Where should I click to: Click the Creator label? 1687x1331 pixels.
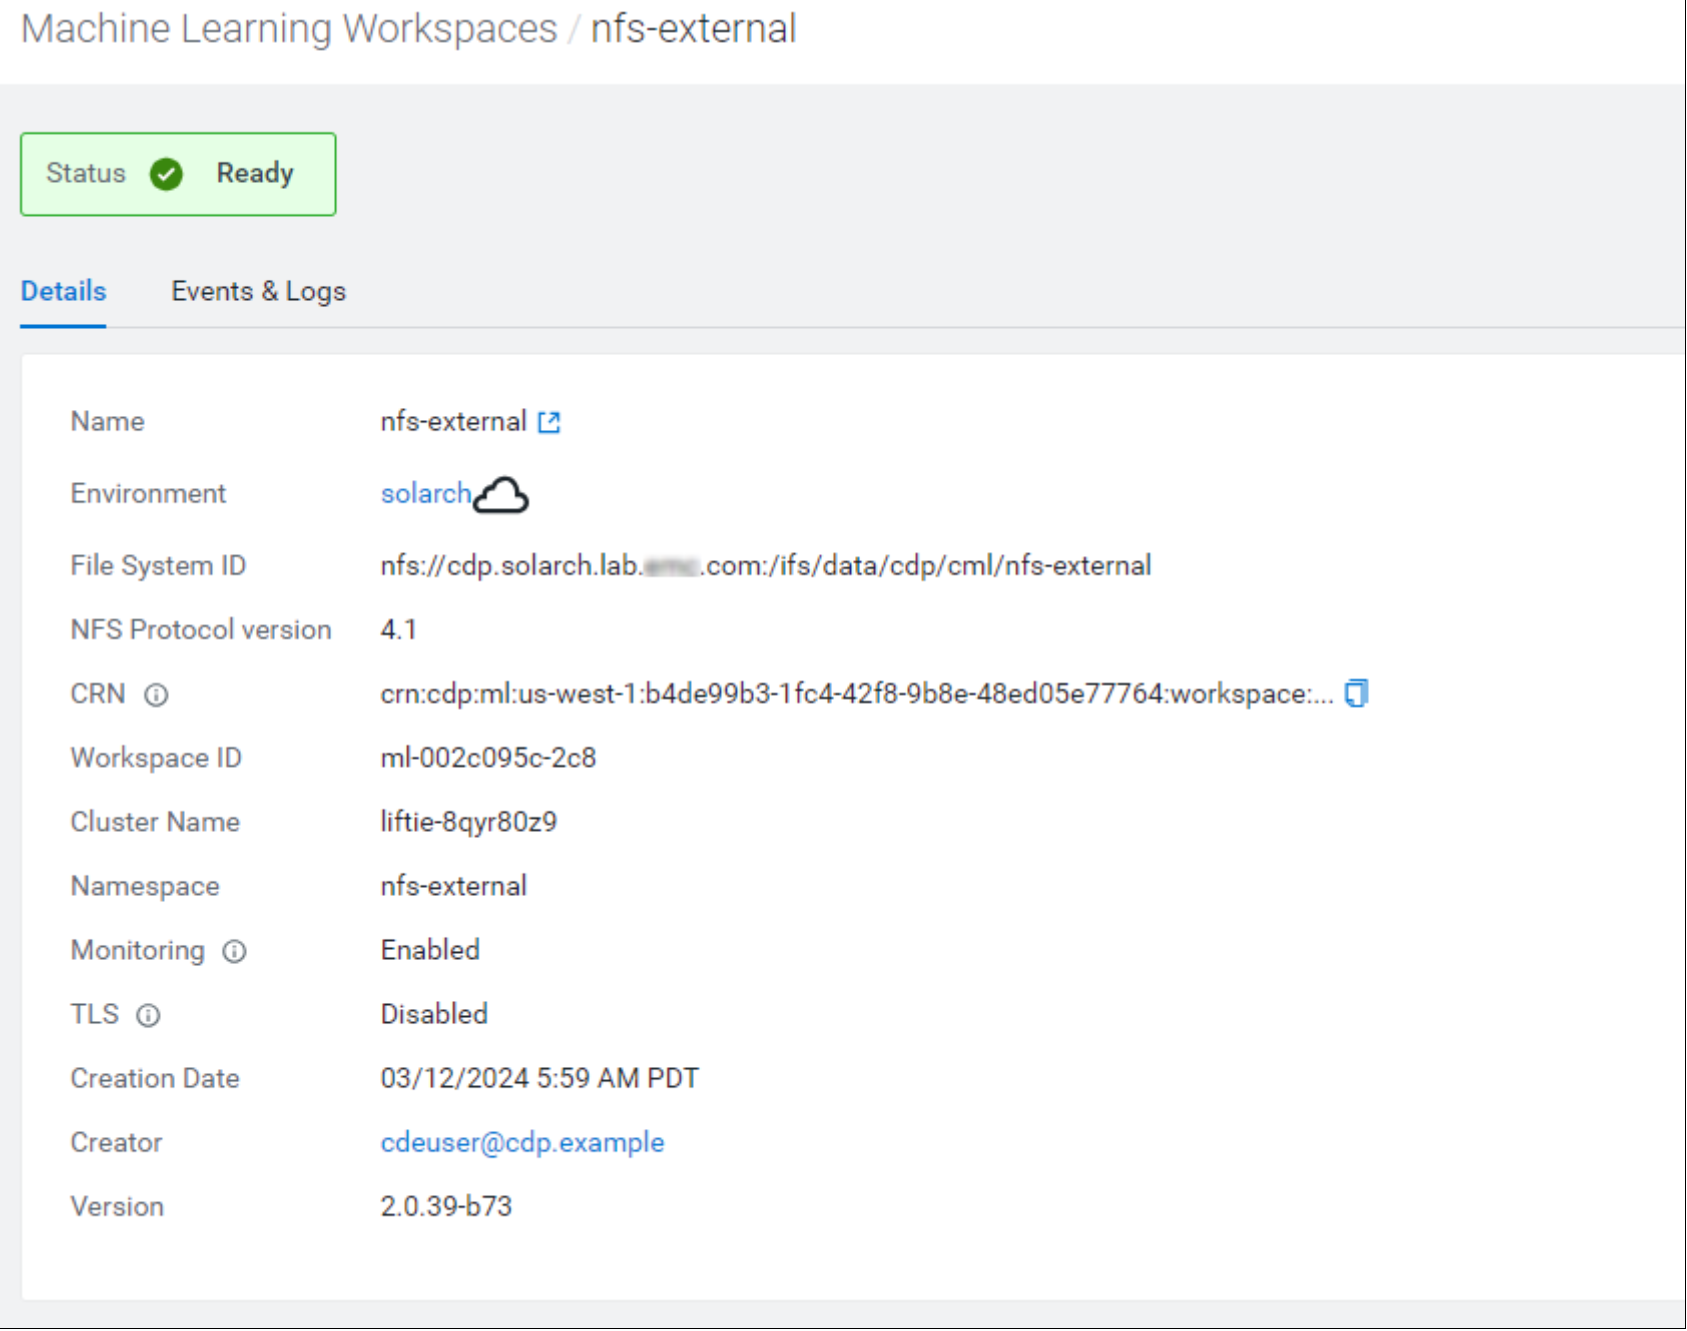[116, 1142]
